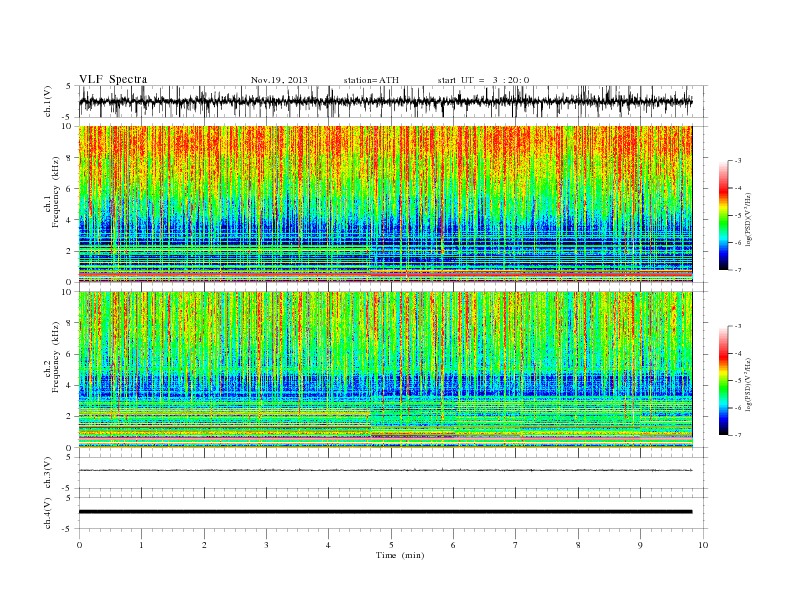Click the ch.2 frequency spectrogram panel
This screenshot has width=792, height=612.
pos(385,370)
